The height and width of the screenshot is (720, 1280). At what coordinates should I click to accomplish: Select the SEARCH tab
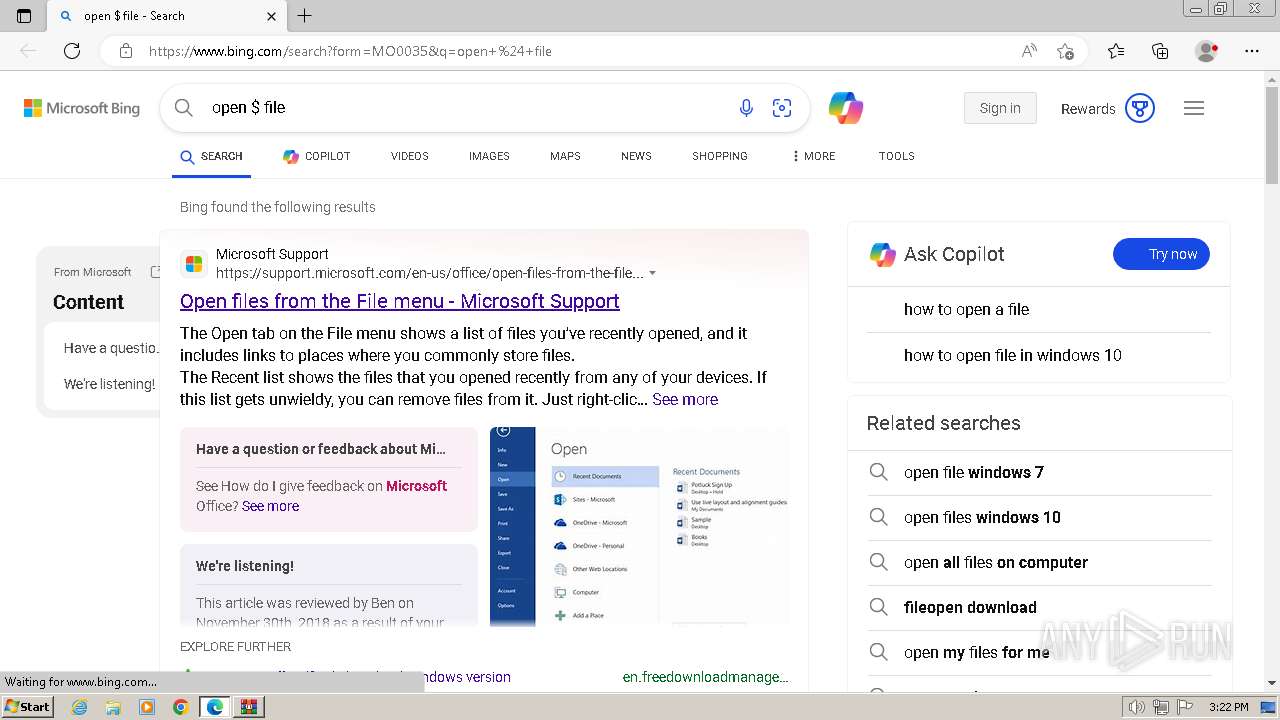211,157
